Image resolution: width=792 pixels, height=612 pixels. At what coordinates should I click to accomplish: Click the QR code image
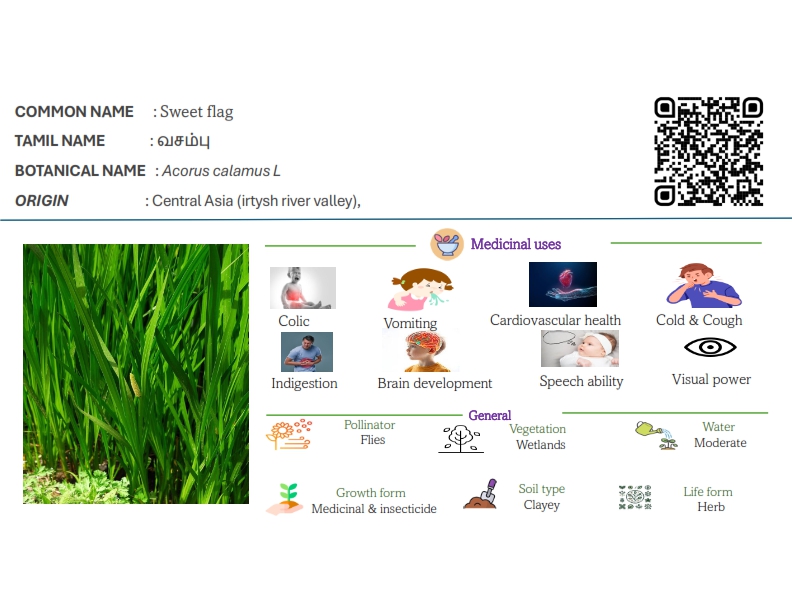(x=708, y=151)
